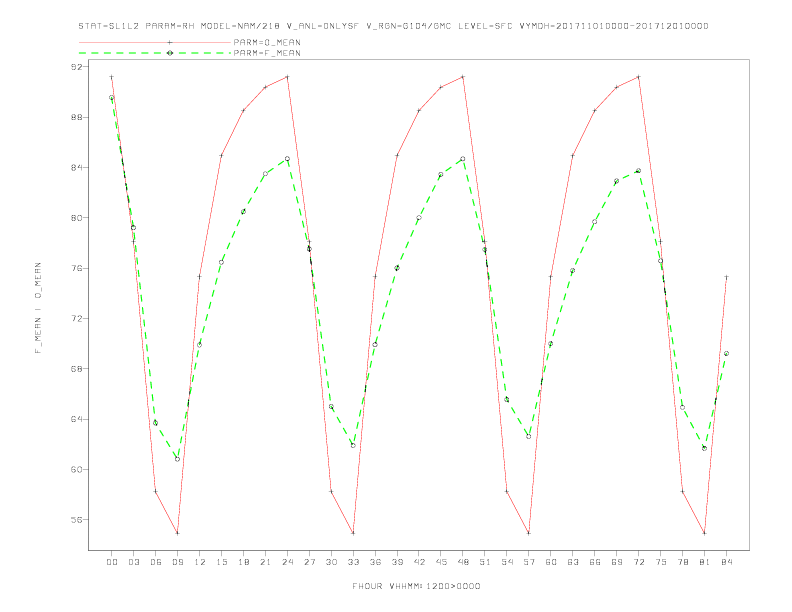Click the red O_MEAN minimum point at hour 33
This screenshot has width=792, height=612.
pyautogui.click(x=353, y=533)
